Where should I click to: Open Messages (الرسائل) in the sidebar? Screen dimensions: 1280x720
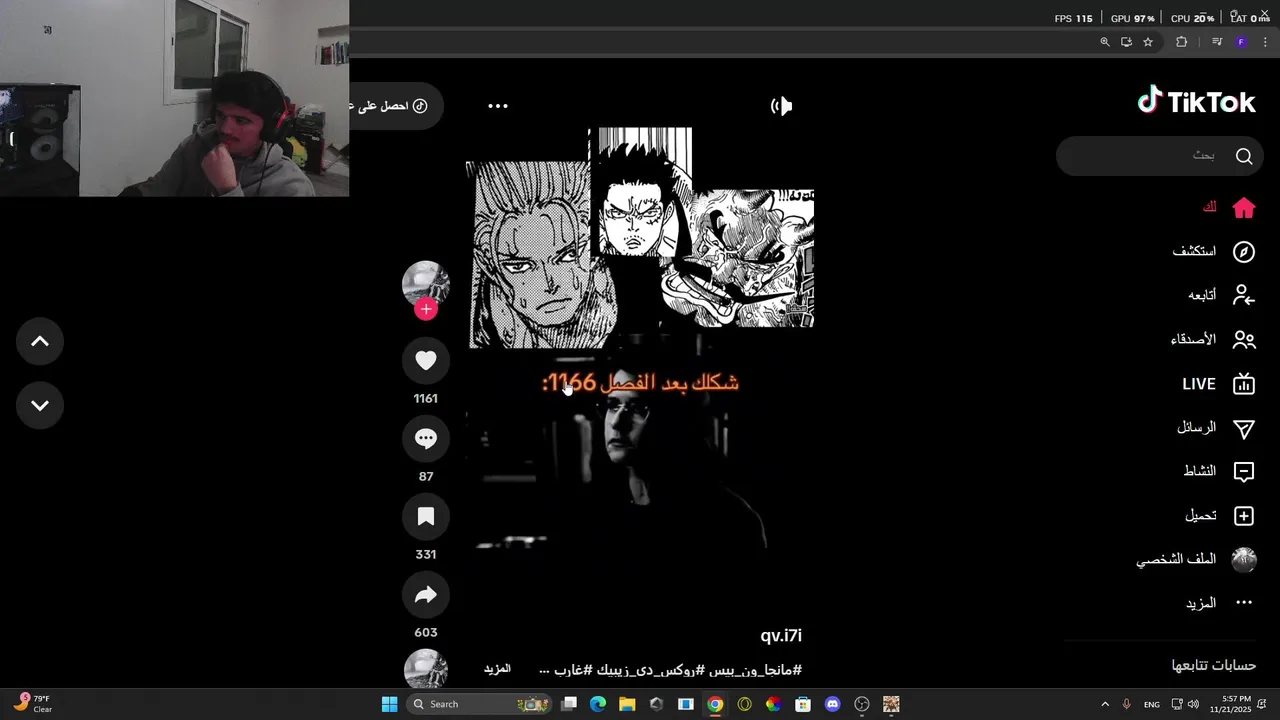click(x=1215, y=428)
